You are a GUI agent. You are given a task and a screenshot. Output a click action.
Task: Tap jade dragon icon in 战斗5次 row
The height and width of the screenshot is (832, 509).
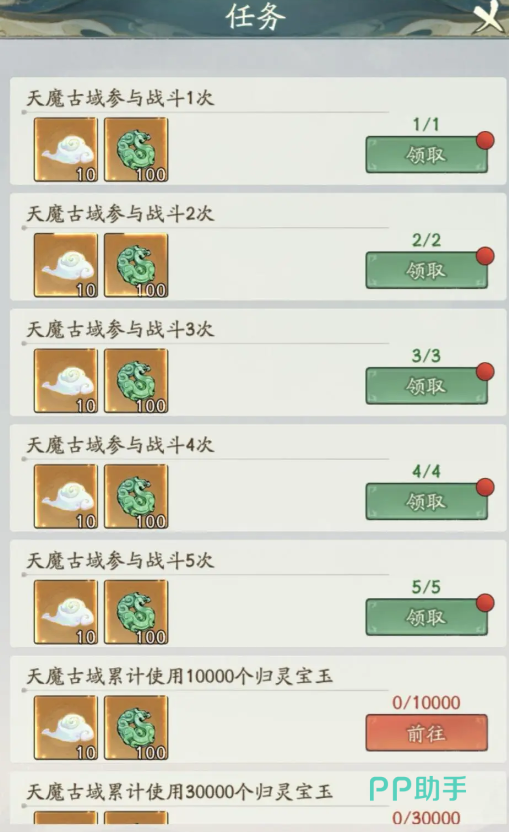point(136,612)
